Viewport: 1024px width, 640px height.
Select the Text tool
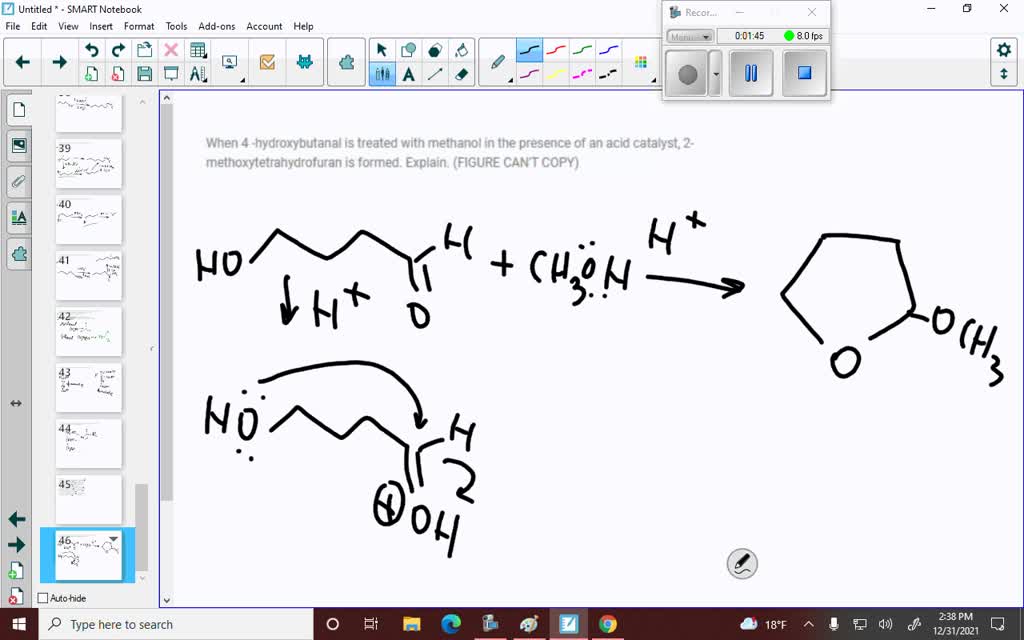pos(410,75)
